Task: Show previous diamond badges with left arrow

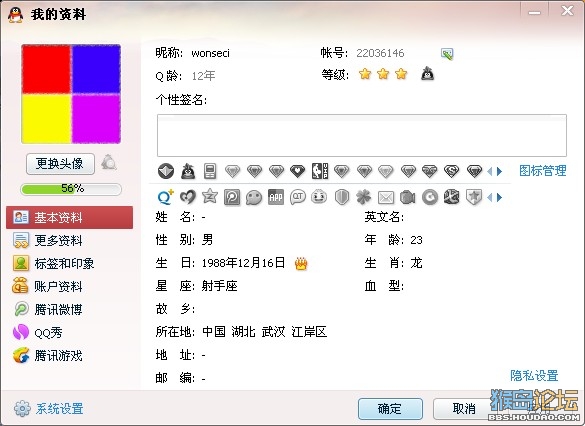Action: pos(490,172)
